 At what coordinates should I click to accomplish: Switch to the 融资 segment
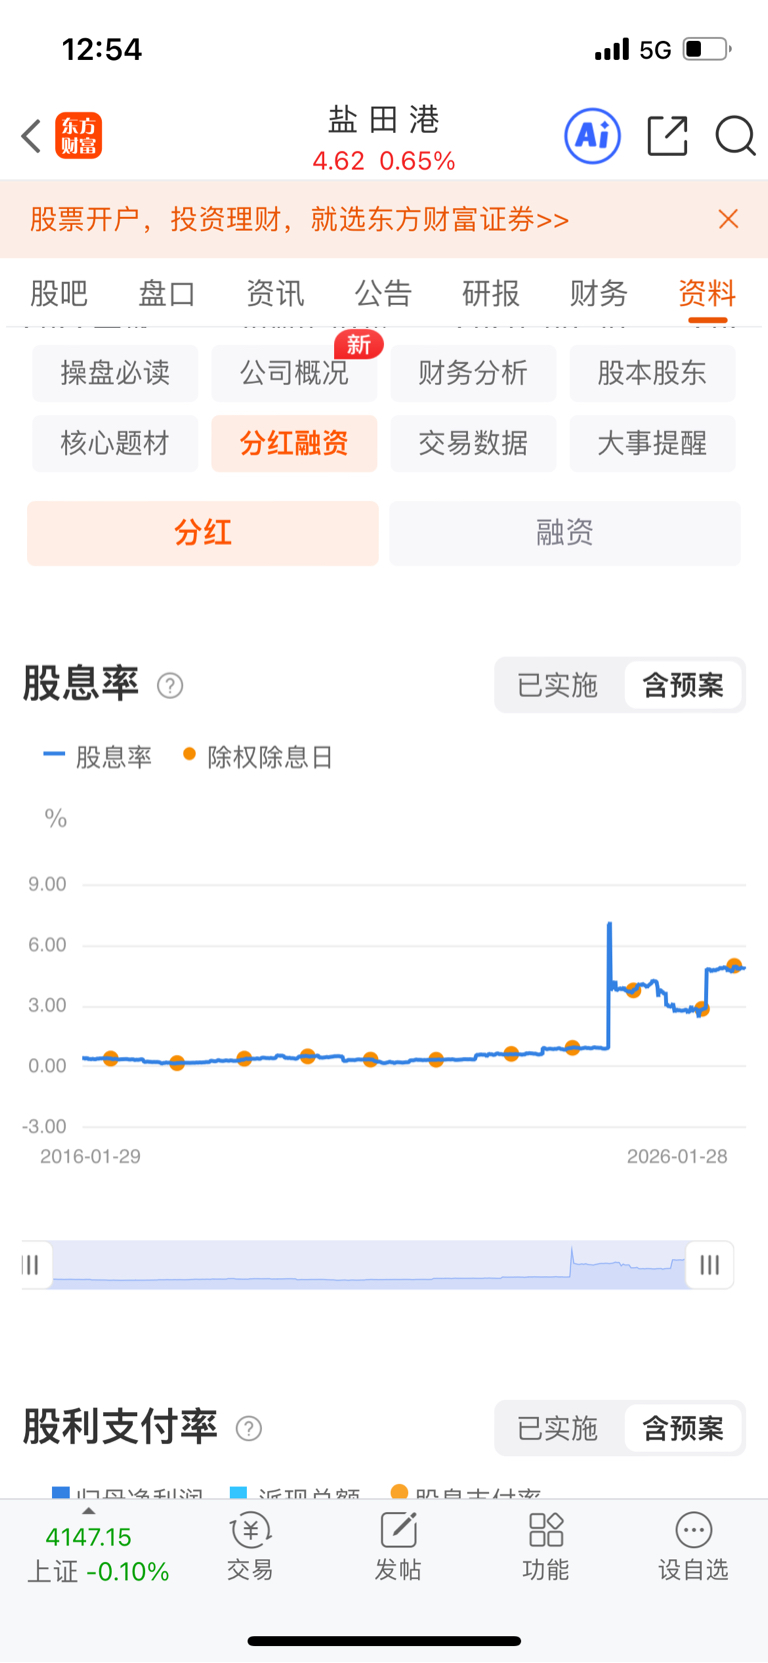(565, 533)
